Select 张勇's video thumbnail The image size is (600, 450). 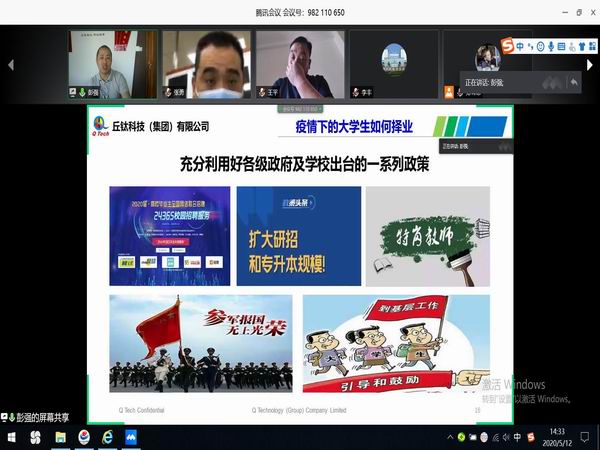[207, 64]
